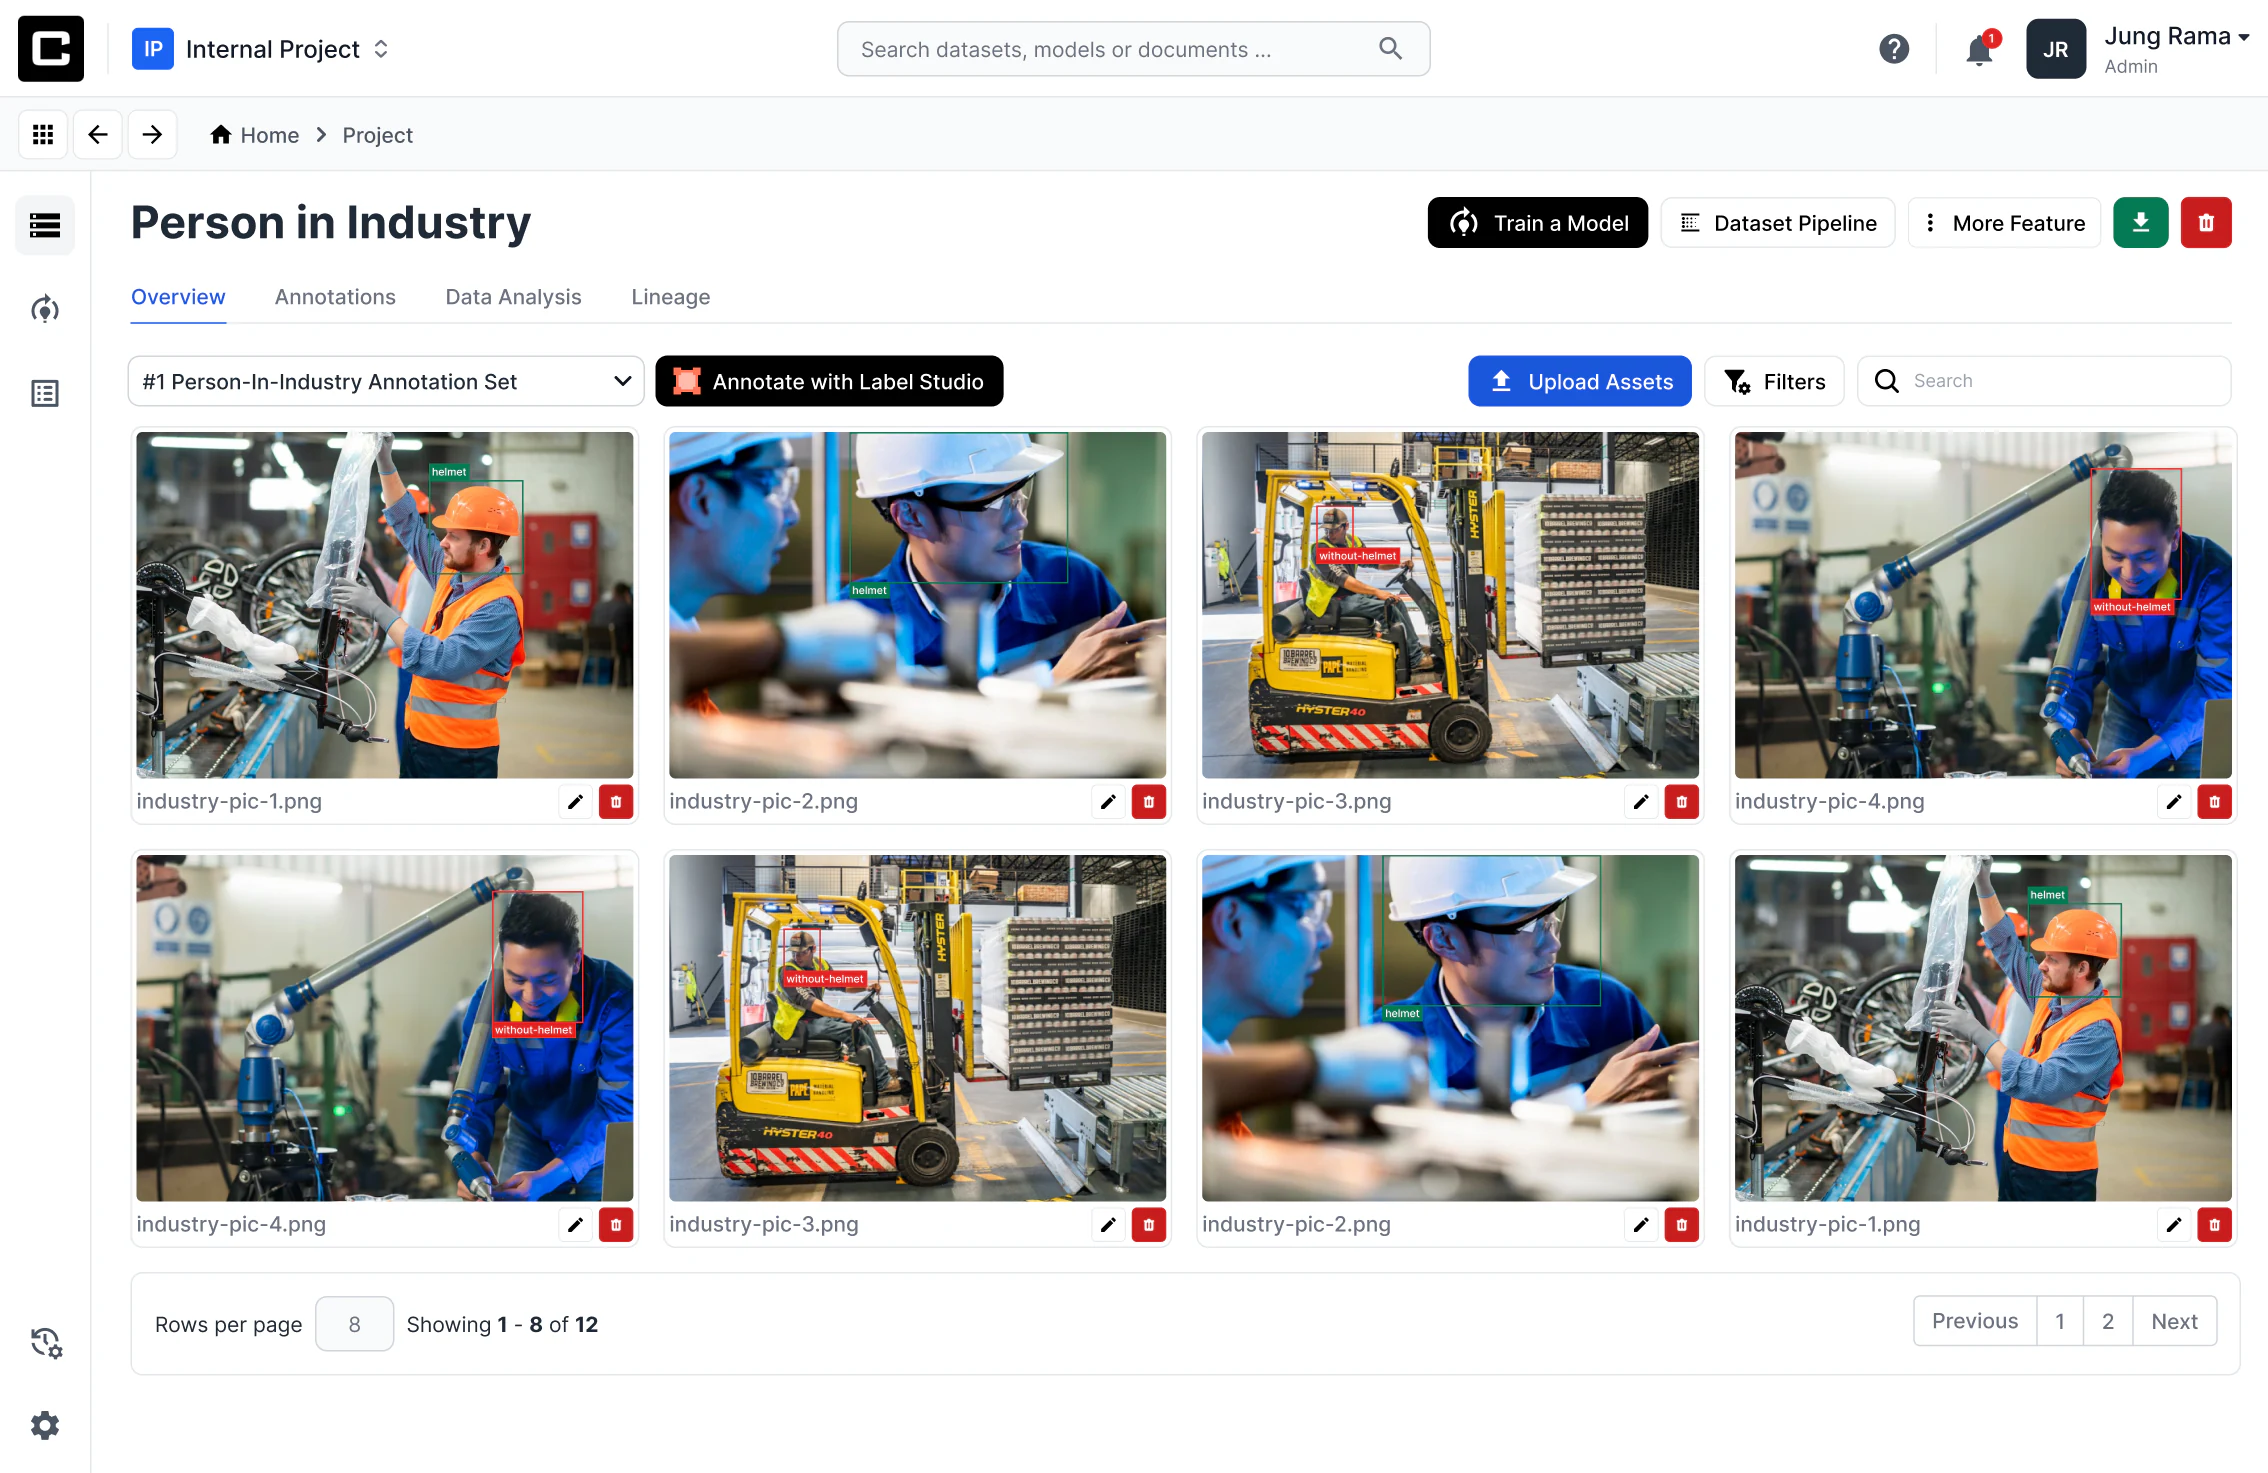2268x1473 pixels.
Task: Click the red delete dataset button beside download
Action: click(x=2206, y=222)
